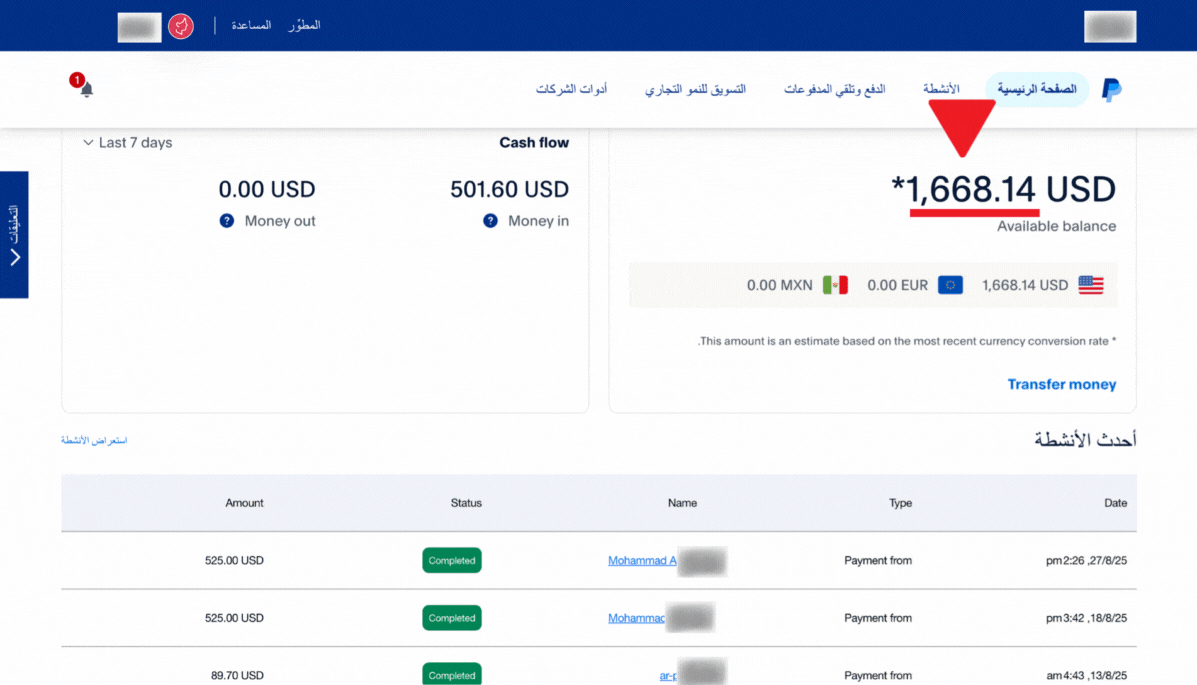The height and width of the screenshot is (685, 1197).
Task: Open الصفحة الرئيسية tab
Action: tap(1036, 90)
